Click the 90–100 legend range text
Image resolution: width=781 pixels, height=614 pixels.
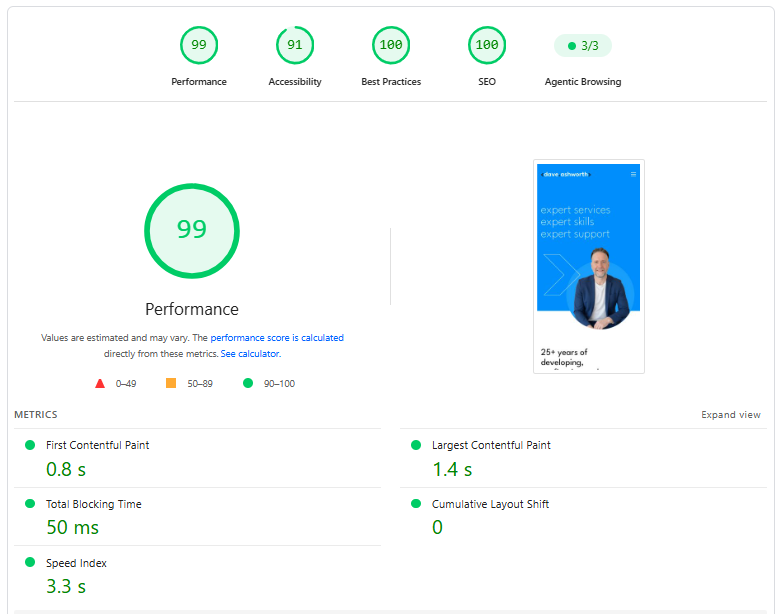(279, 383)
